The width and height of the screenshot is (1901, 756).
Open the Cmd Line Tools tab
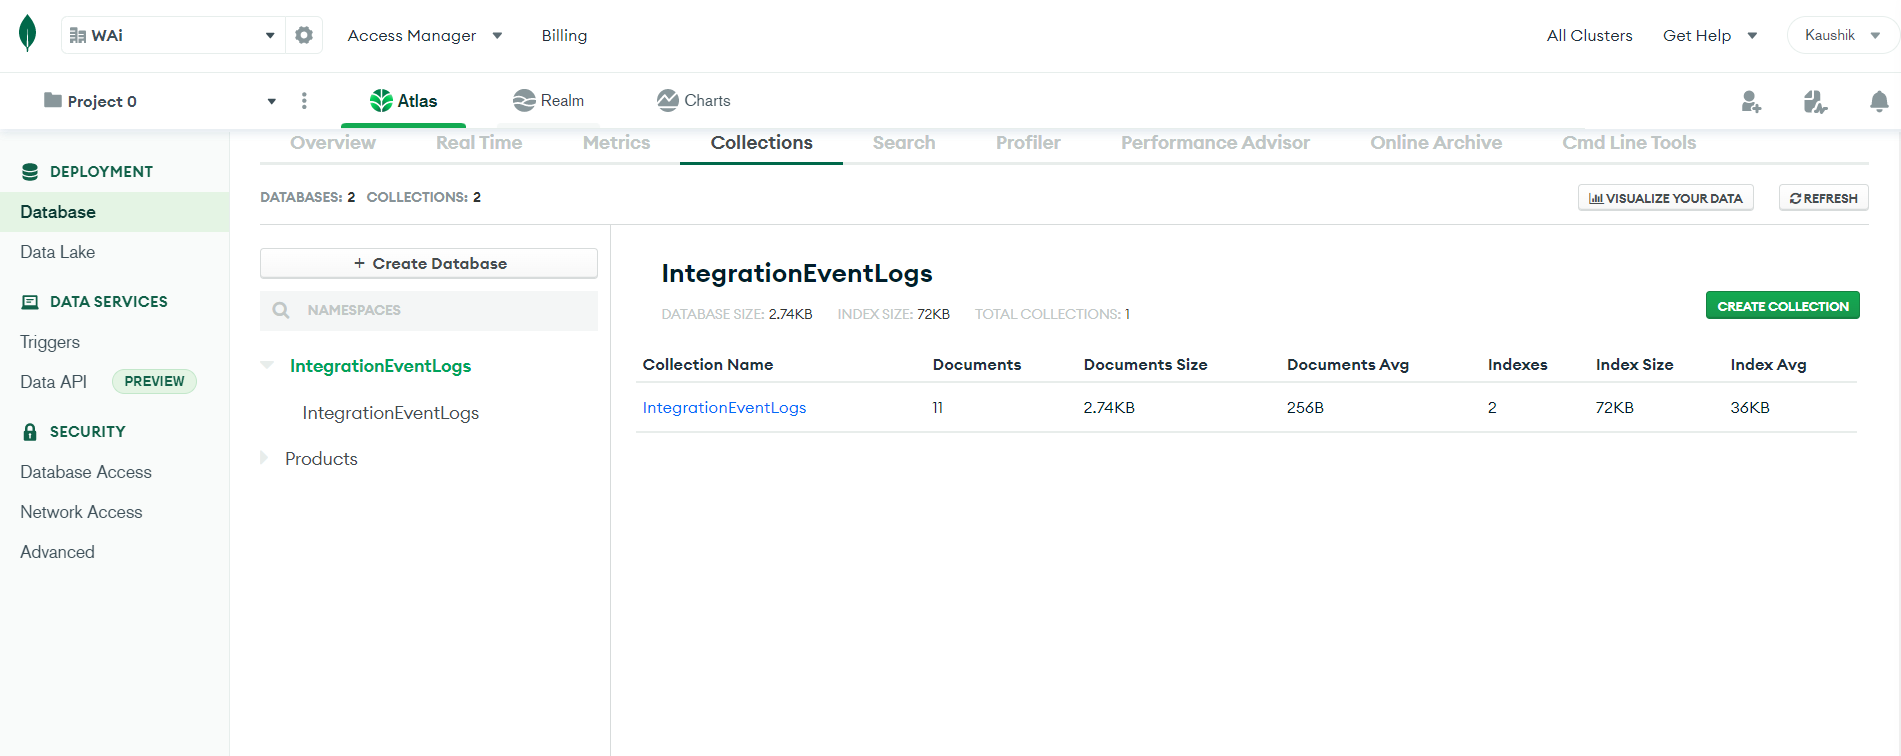1629,142
